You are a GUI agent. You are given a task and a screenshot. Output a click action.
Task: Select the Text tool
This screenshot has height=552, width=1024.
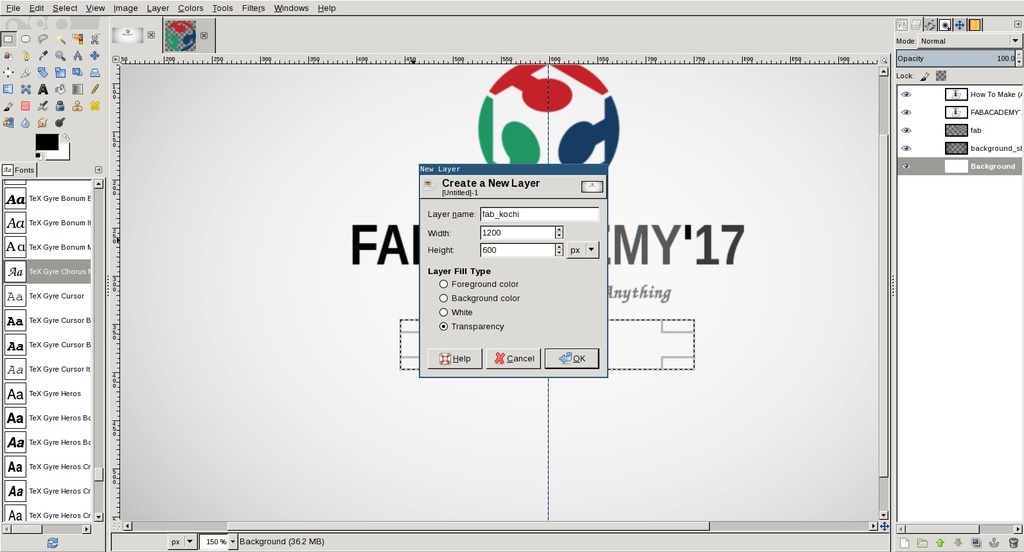click(x=42, y=89)
